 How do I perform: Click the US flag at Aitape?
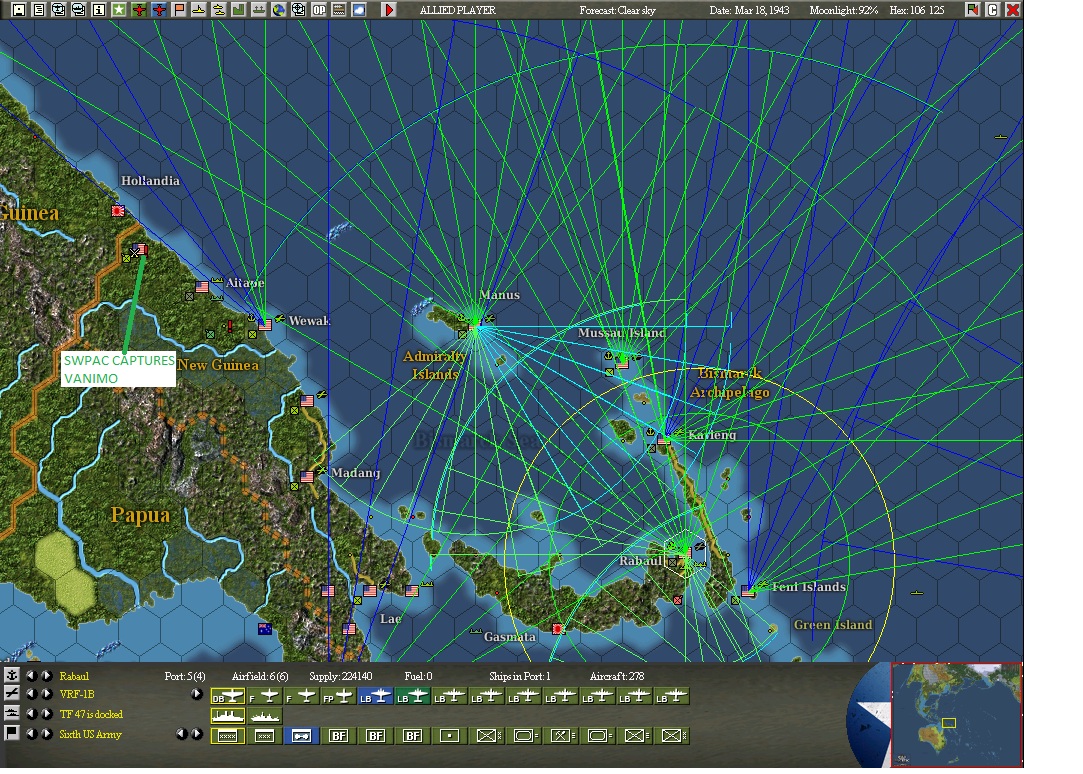[x=202, y=286]
